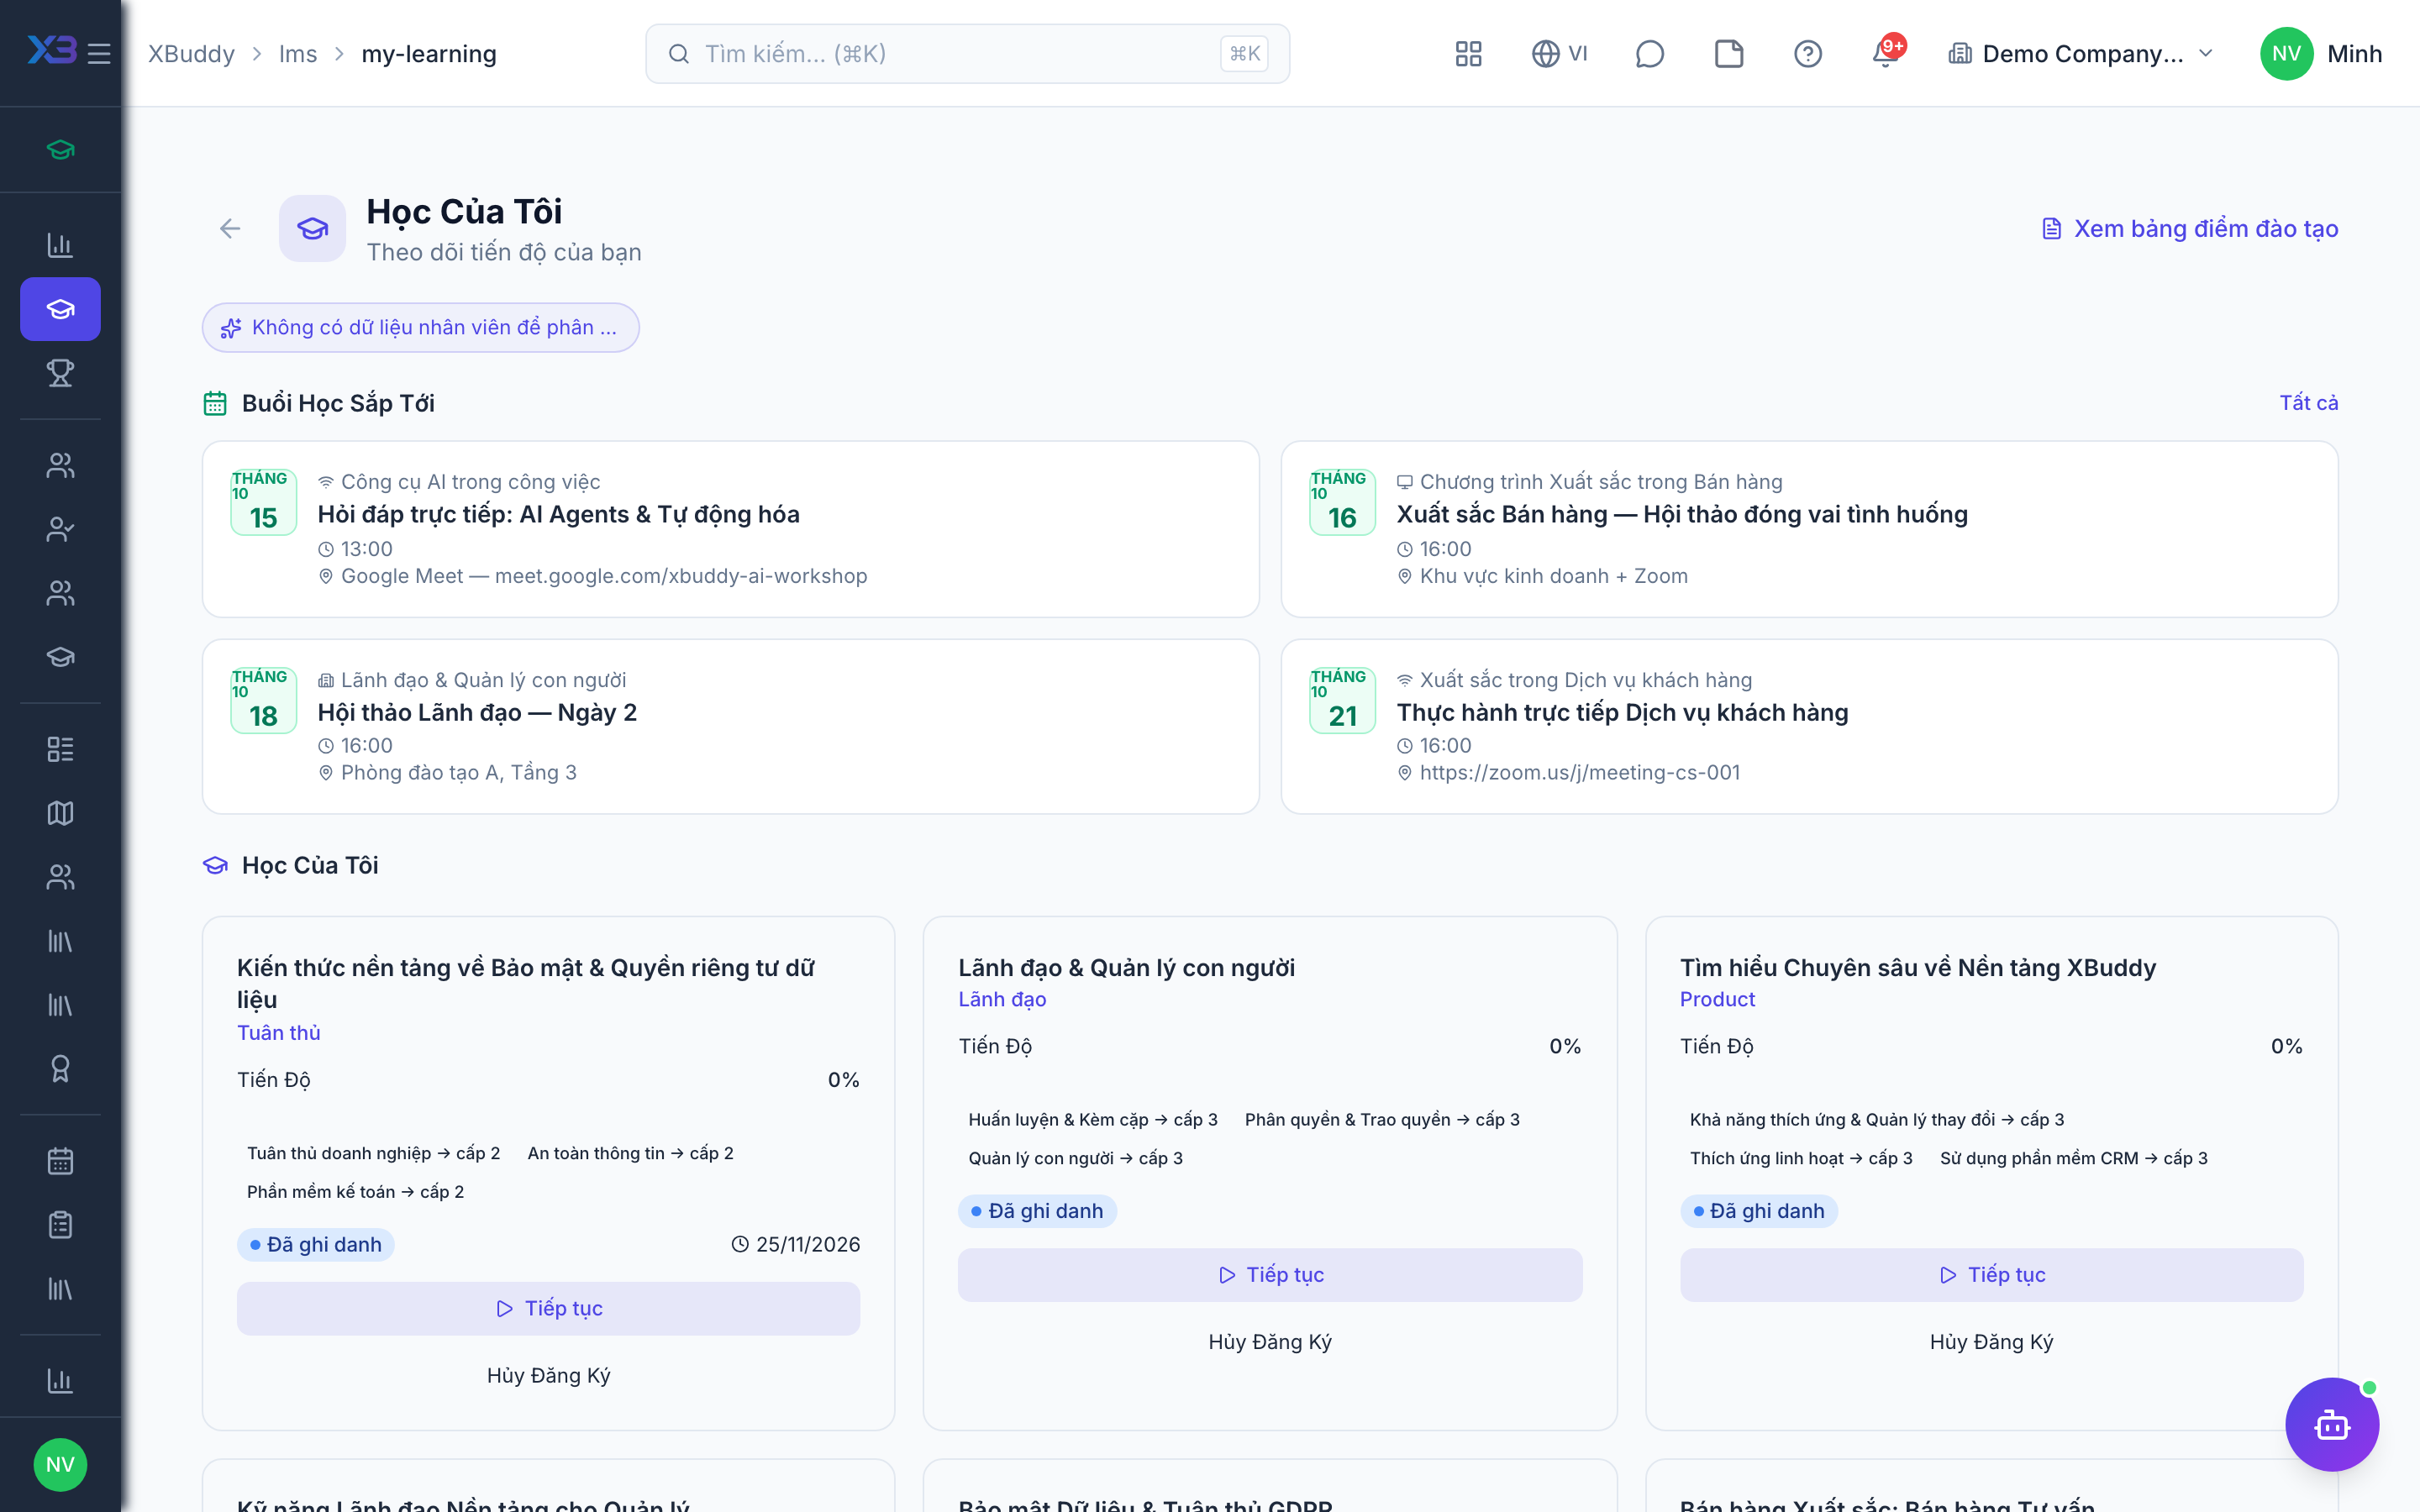2420x1512 pixels.
Task: Open the map icon in the sidebar
Action: [60, 813]
